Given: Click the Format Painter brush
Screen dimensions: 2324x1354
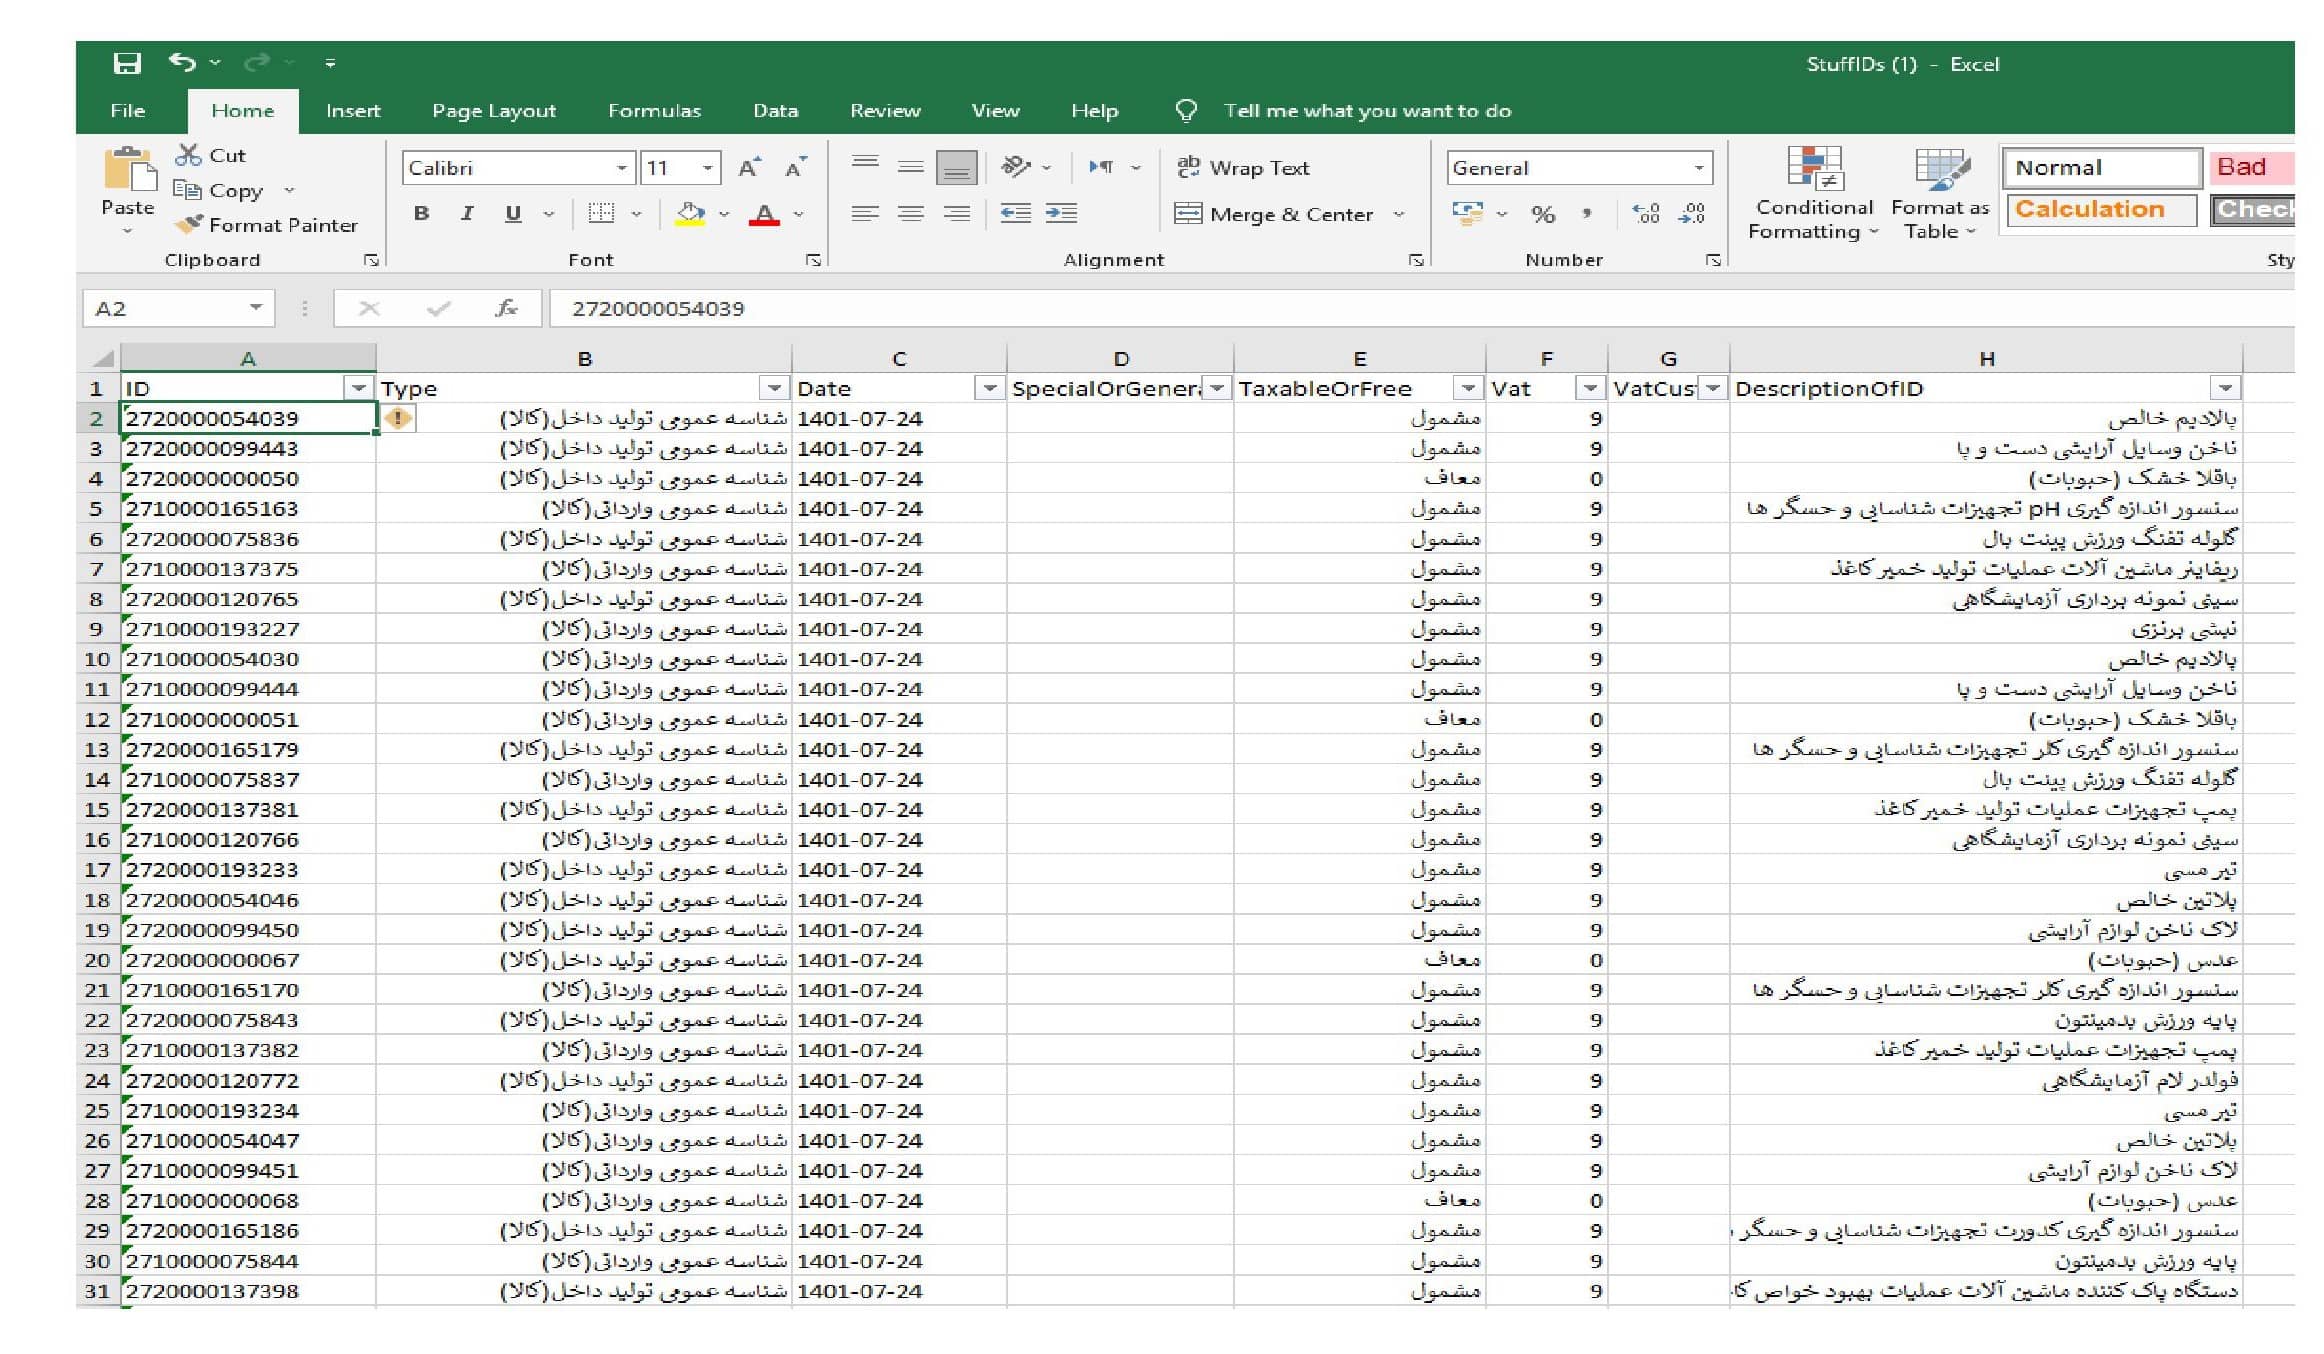Looking at the screenshot, I should pos(188,225).
